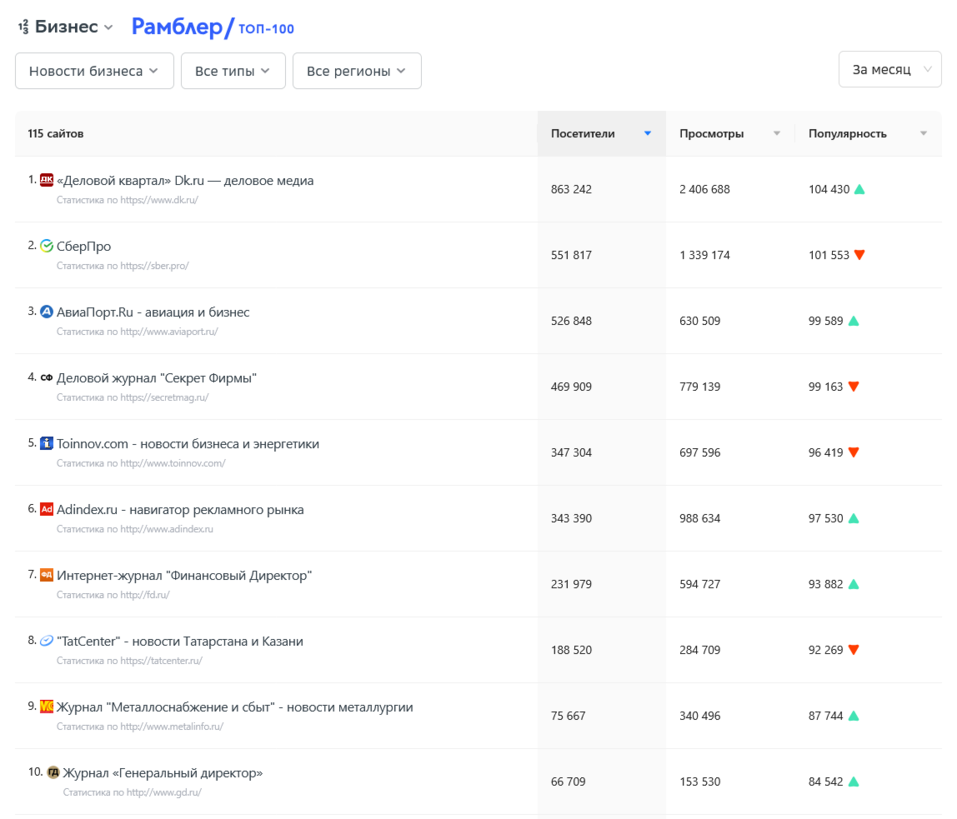Open the Бизнес category dropdown

tap(73, 27)
